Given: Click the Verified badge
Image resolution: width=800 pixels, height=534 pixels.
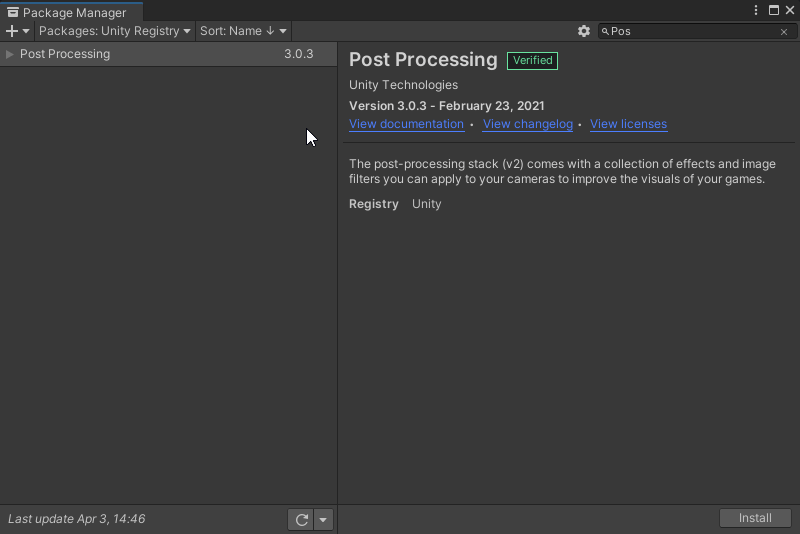Looking at the screenshot, I should click(532, 61).
